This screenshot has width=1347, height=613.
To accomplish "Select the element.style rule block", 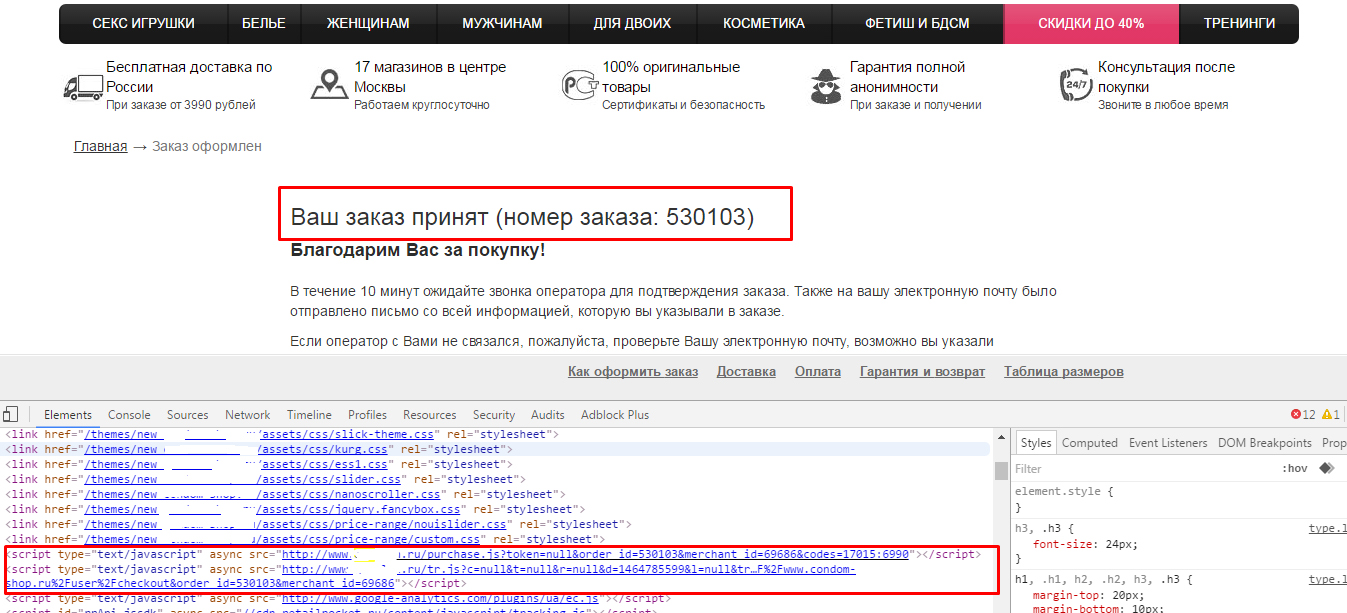I will (x=1179, y=500).
